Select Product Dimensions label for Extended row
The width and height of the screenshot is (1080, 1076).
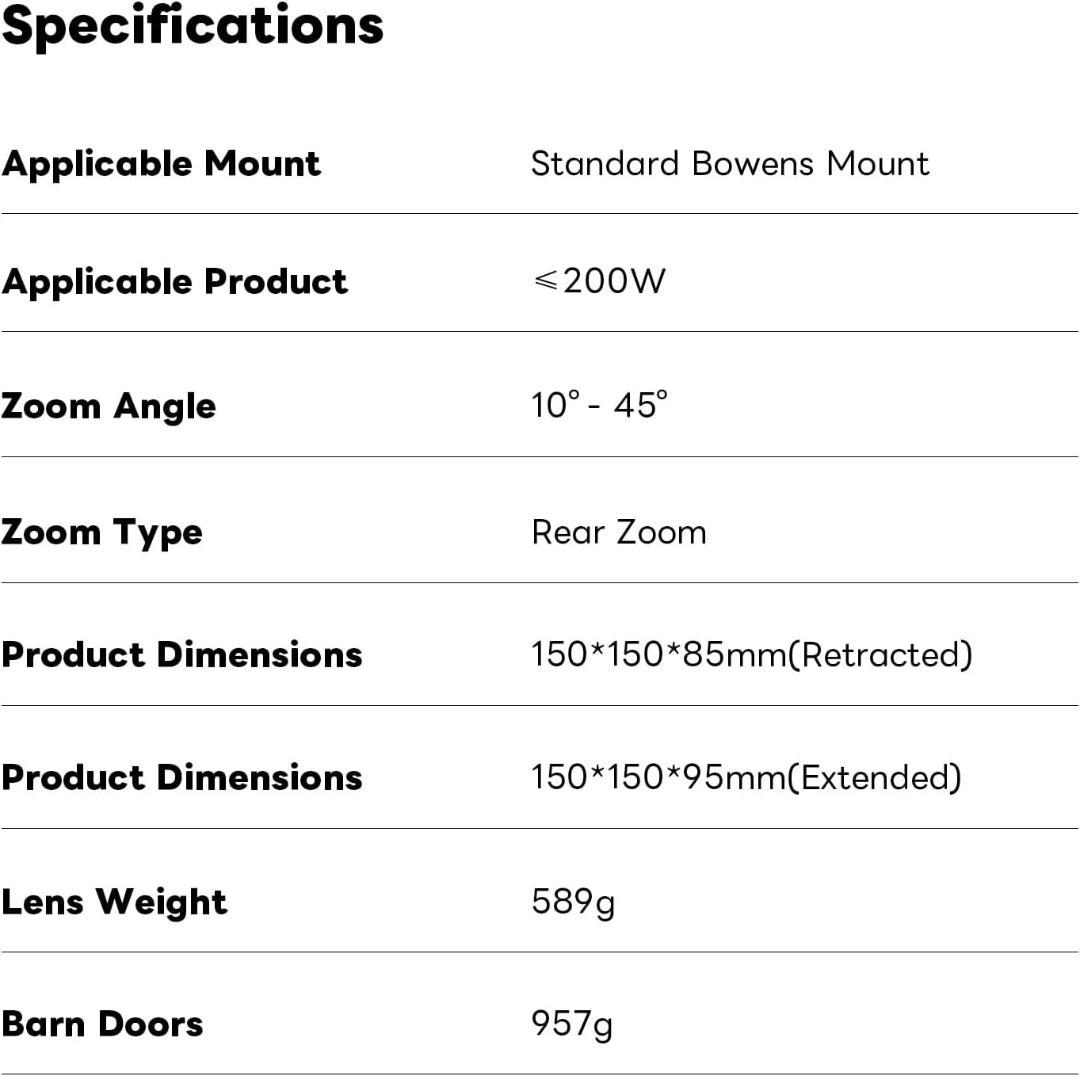(x=182, y=778)
